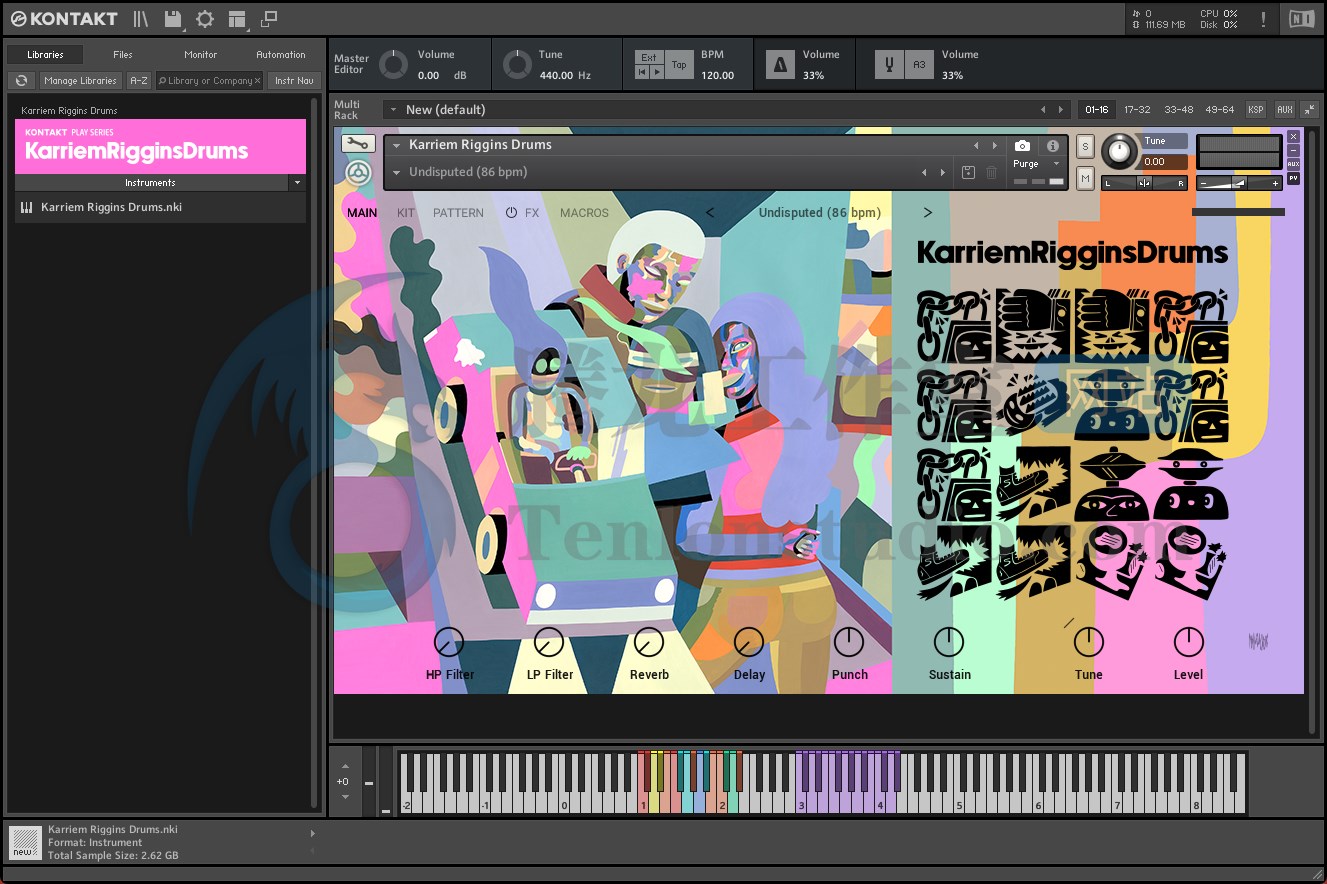Image resolution: width=1327 pixels, height=884 pixels.
Task: Click next preset arrow beside Undisputed
Action: click(x=927, y=213)
